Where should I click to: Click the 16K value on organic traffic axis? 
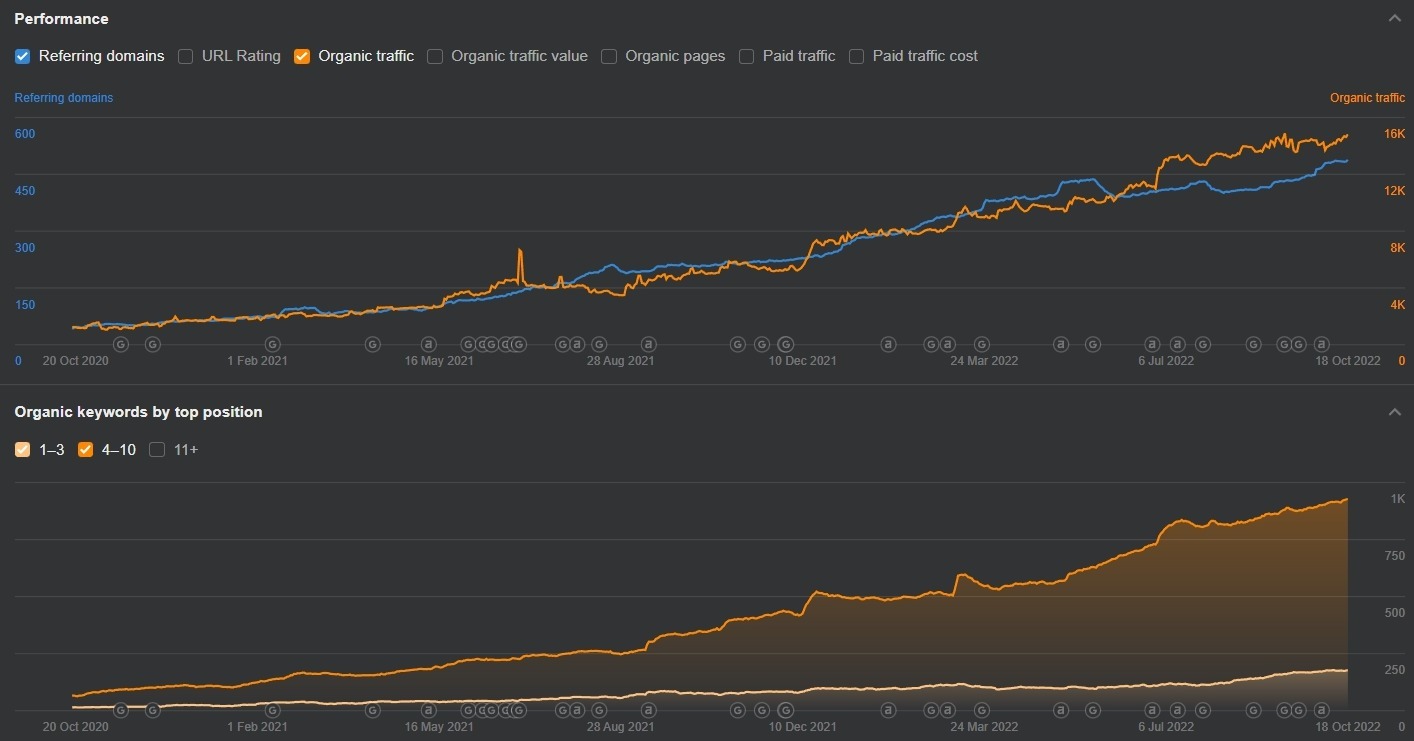pos(1394,134)
